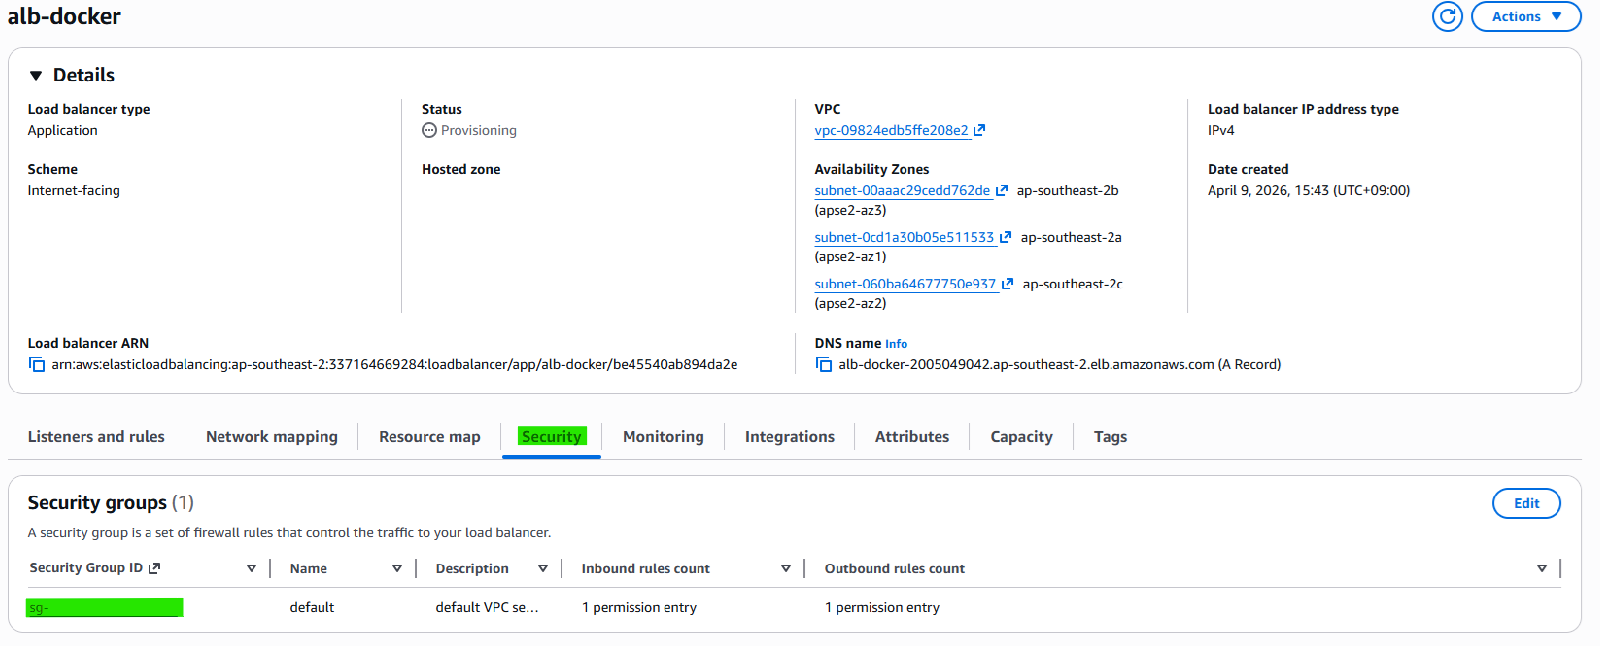Edit the security groups

(1526, 503)
